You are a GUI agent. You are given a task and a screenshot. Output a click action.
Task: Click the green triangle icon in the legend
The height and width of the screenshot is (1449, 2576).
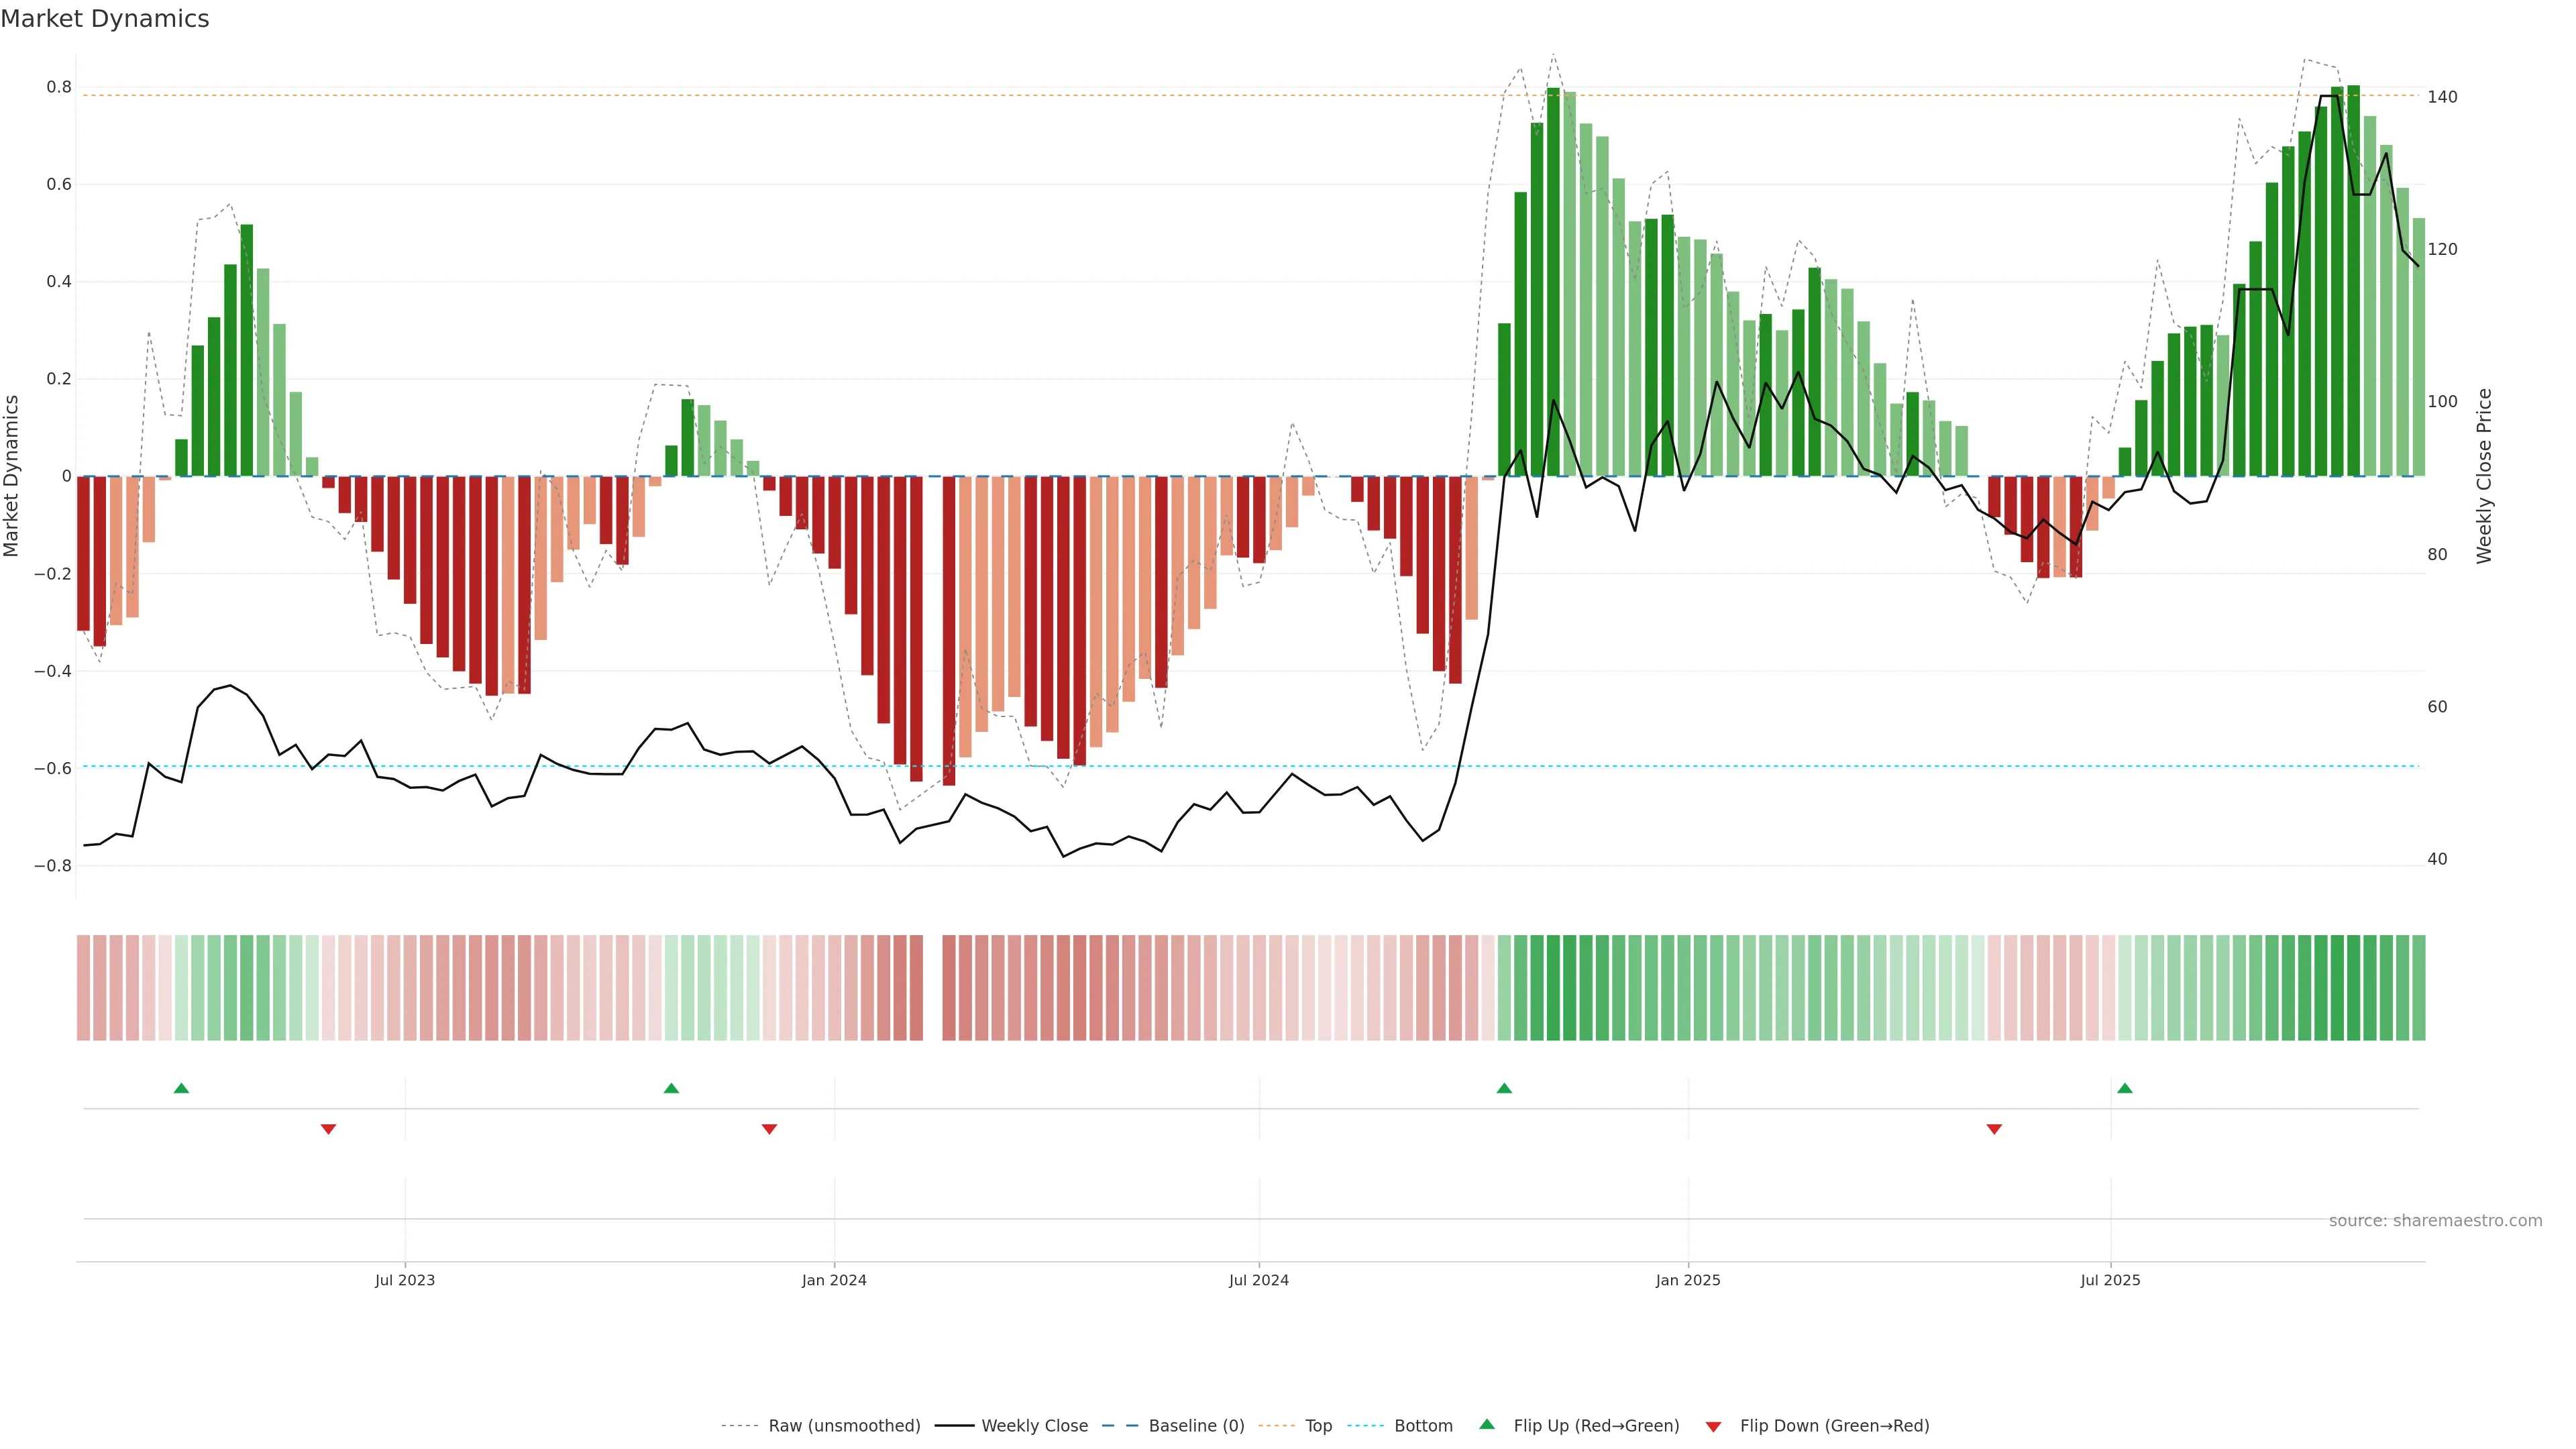click(1487, 1424)
